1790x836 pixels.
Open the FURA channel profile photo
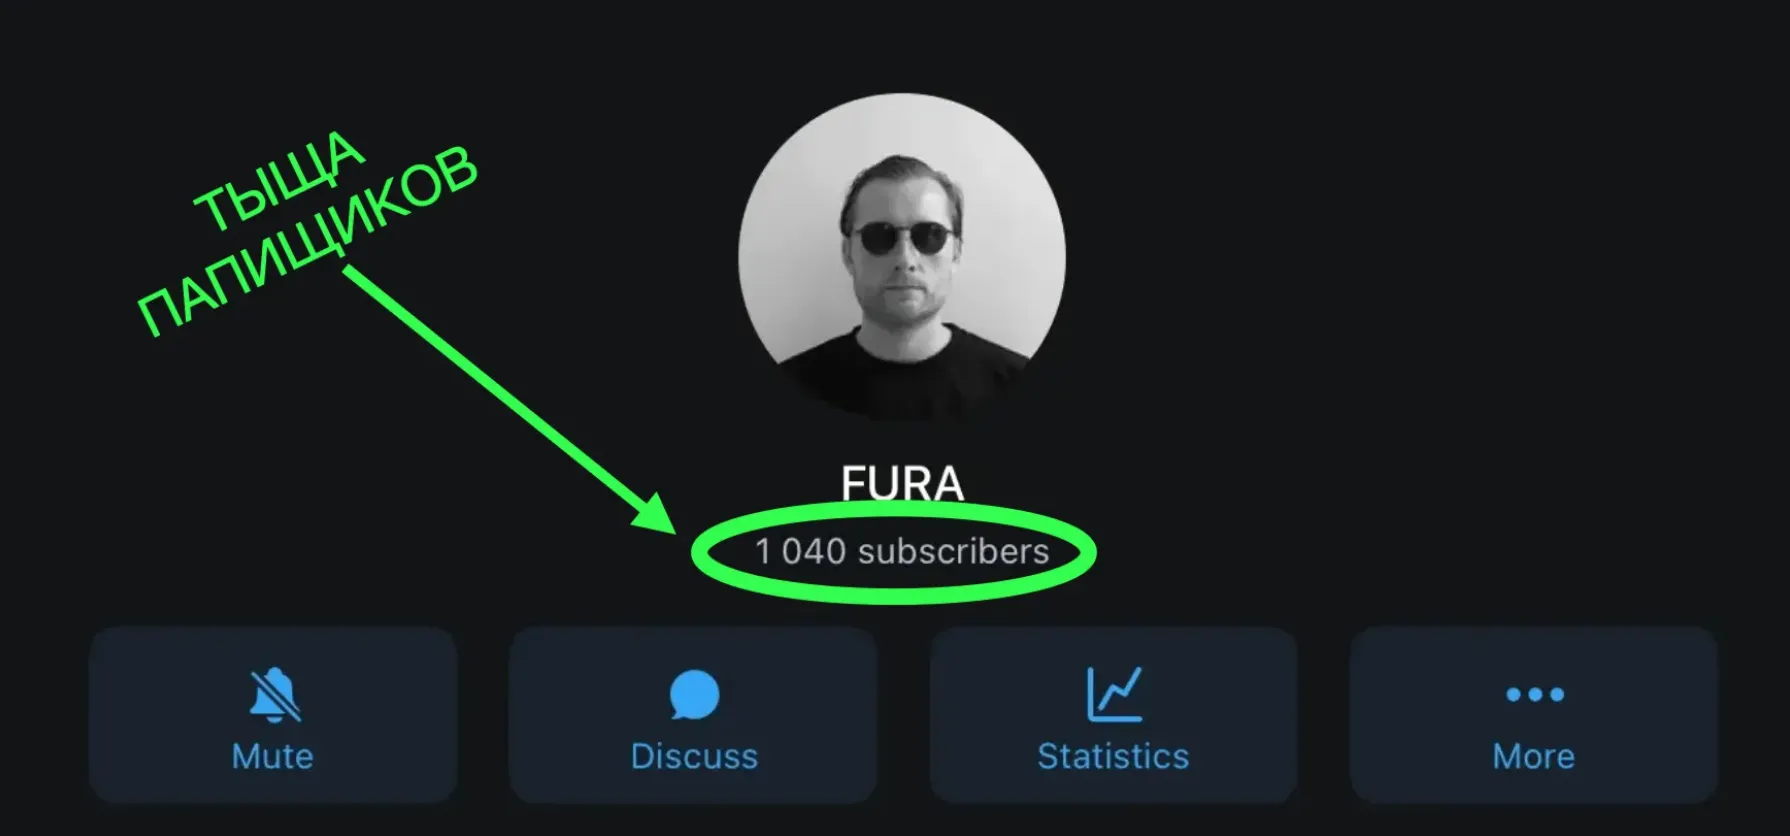(x=902, y=257)
